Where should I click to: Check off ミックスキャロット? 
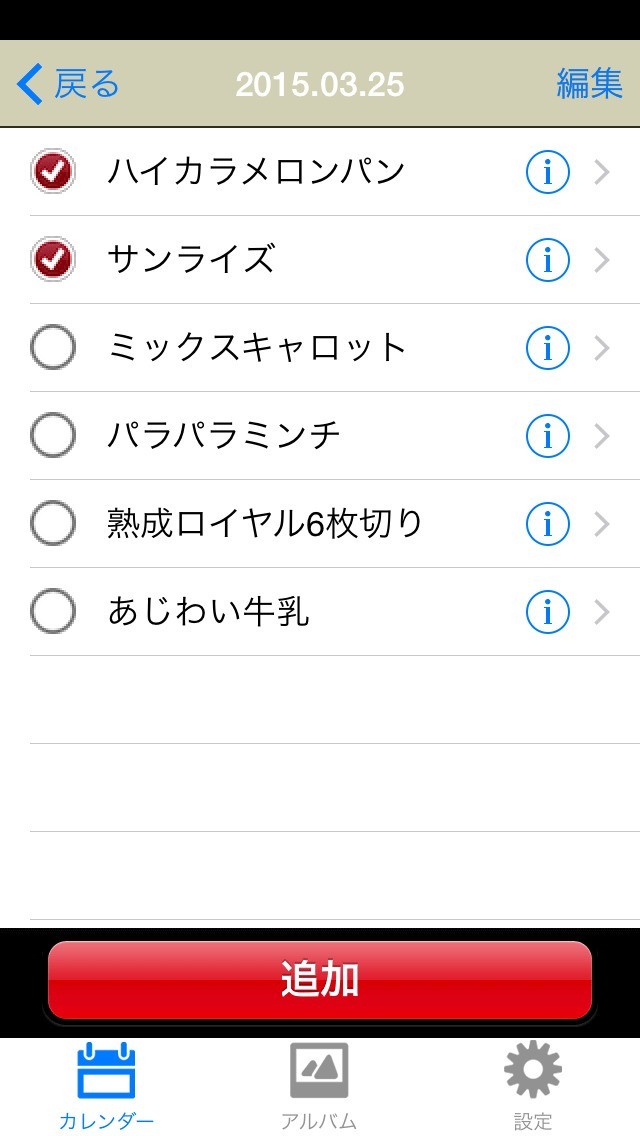(53, 348)
